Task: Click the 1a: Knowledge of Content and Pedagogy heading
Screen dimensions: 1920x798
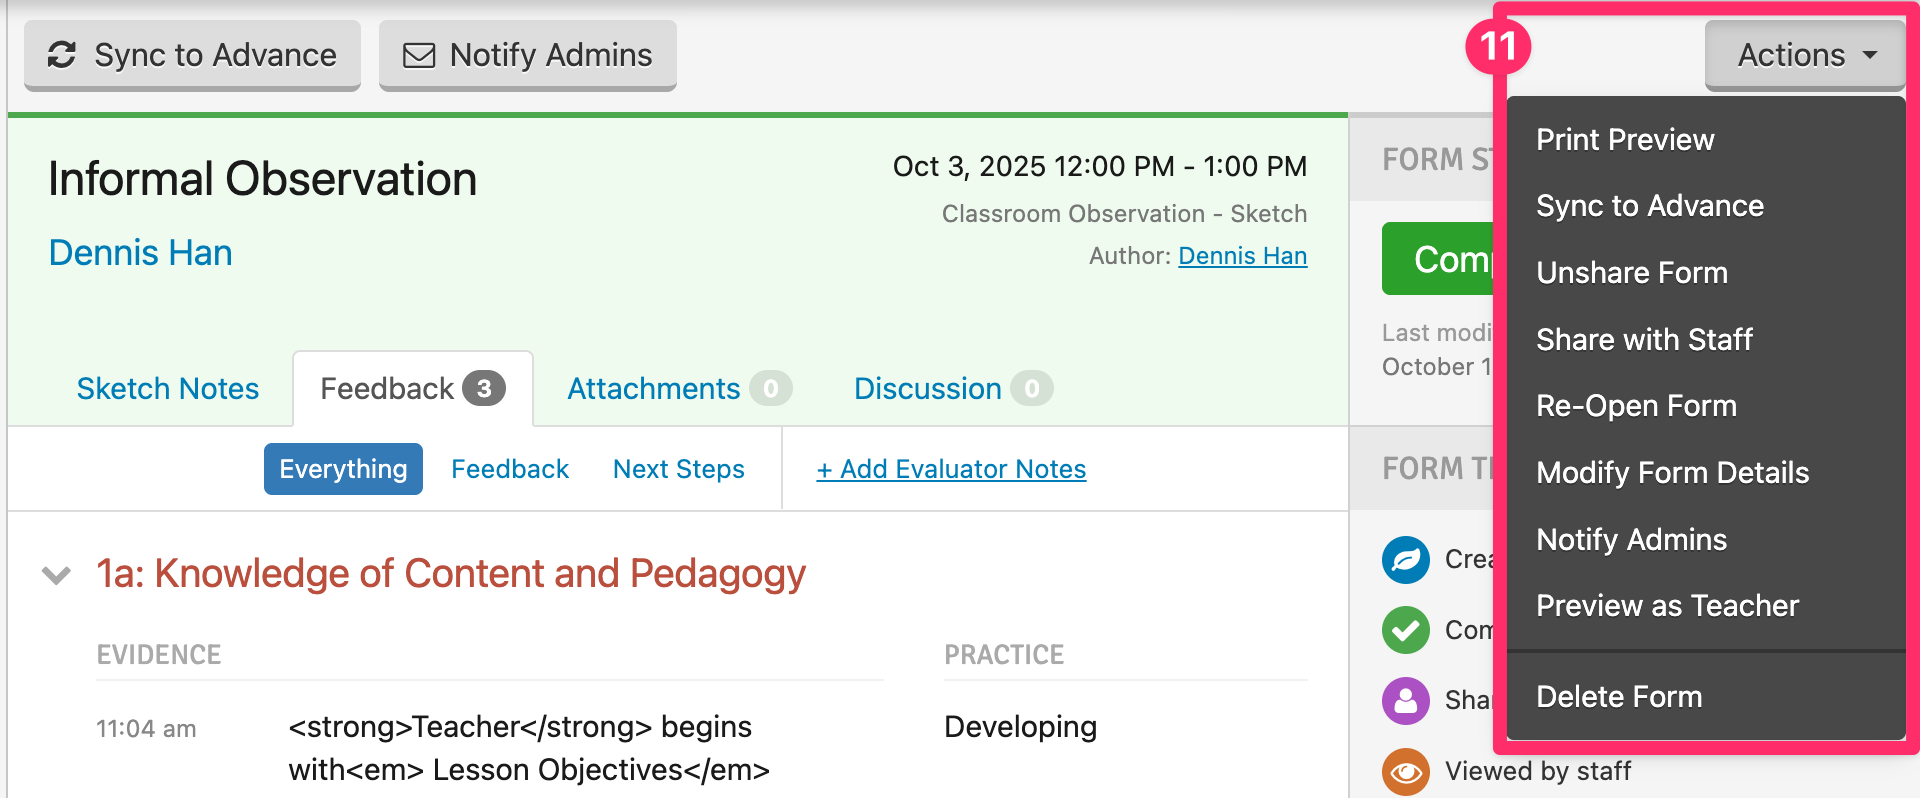Action: [x=451, y=574]
